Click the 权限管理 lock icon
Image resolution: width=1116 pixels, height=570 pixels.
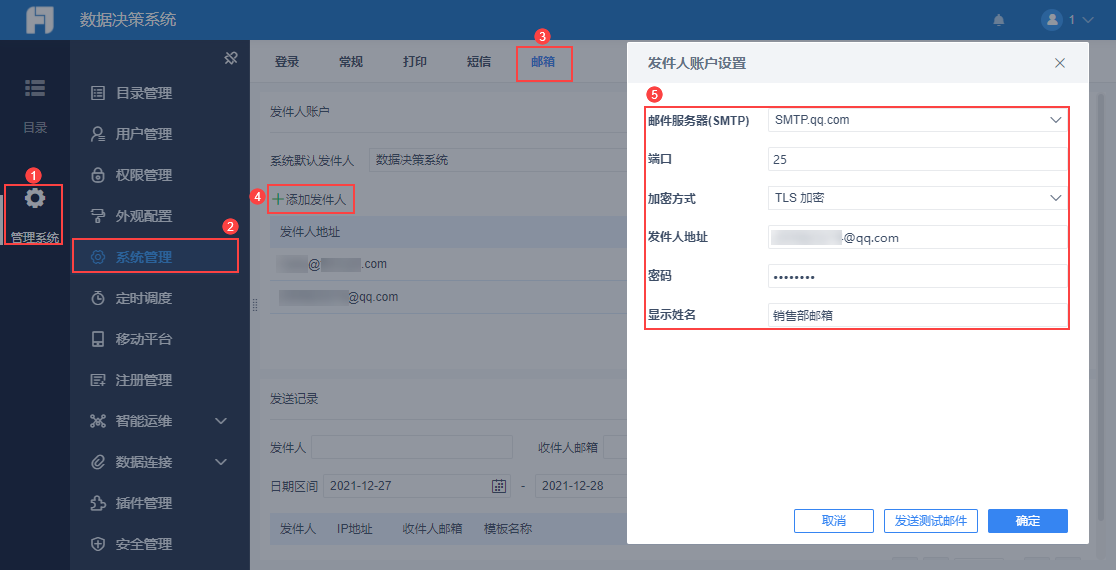coord(98,175)
